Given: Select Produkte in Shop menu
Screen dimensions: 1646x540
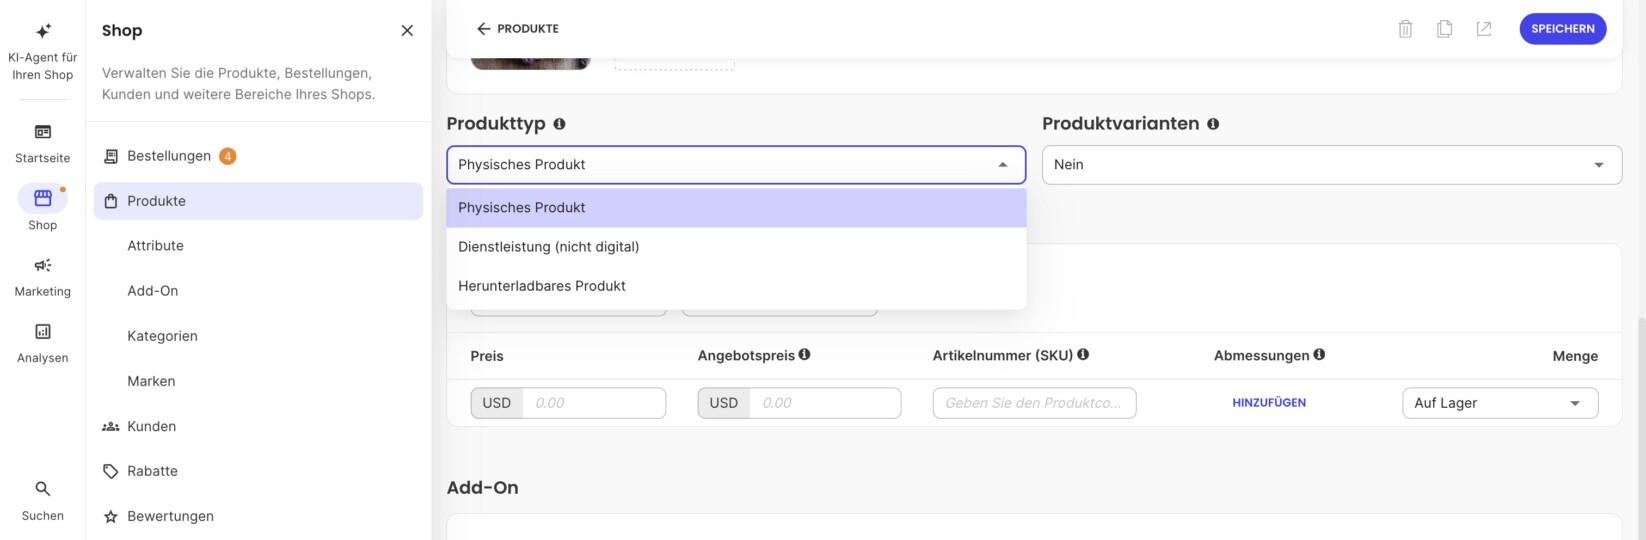Looking at the screenshot, I should tap(258, 201).
